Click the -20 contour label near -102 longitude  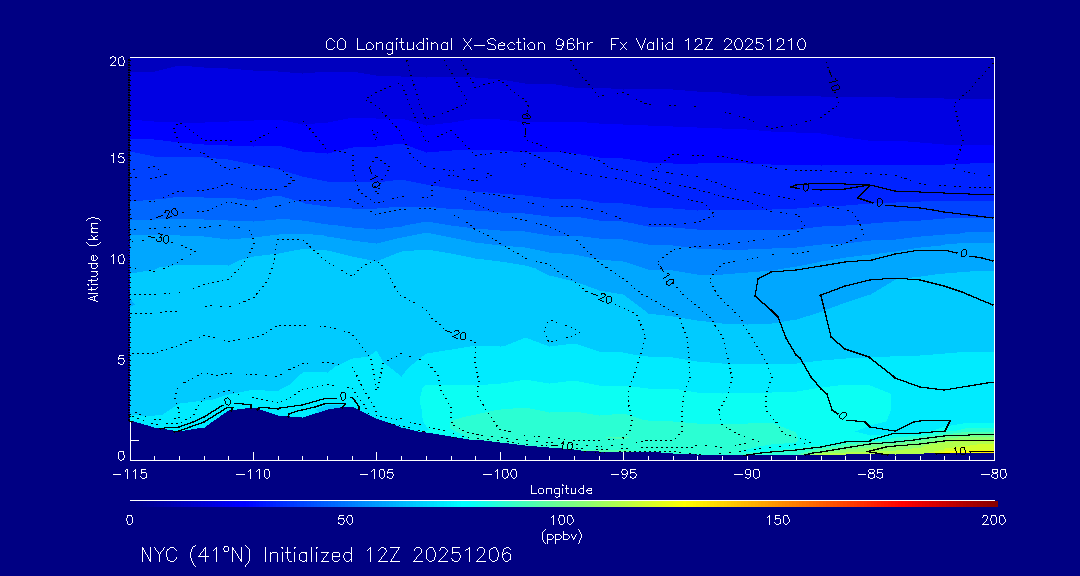click(x=458, y=335)
